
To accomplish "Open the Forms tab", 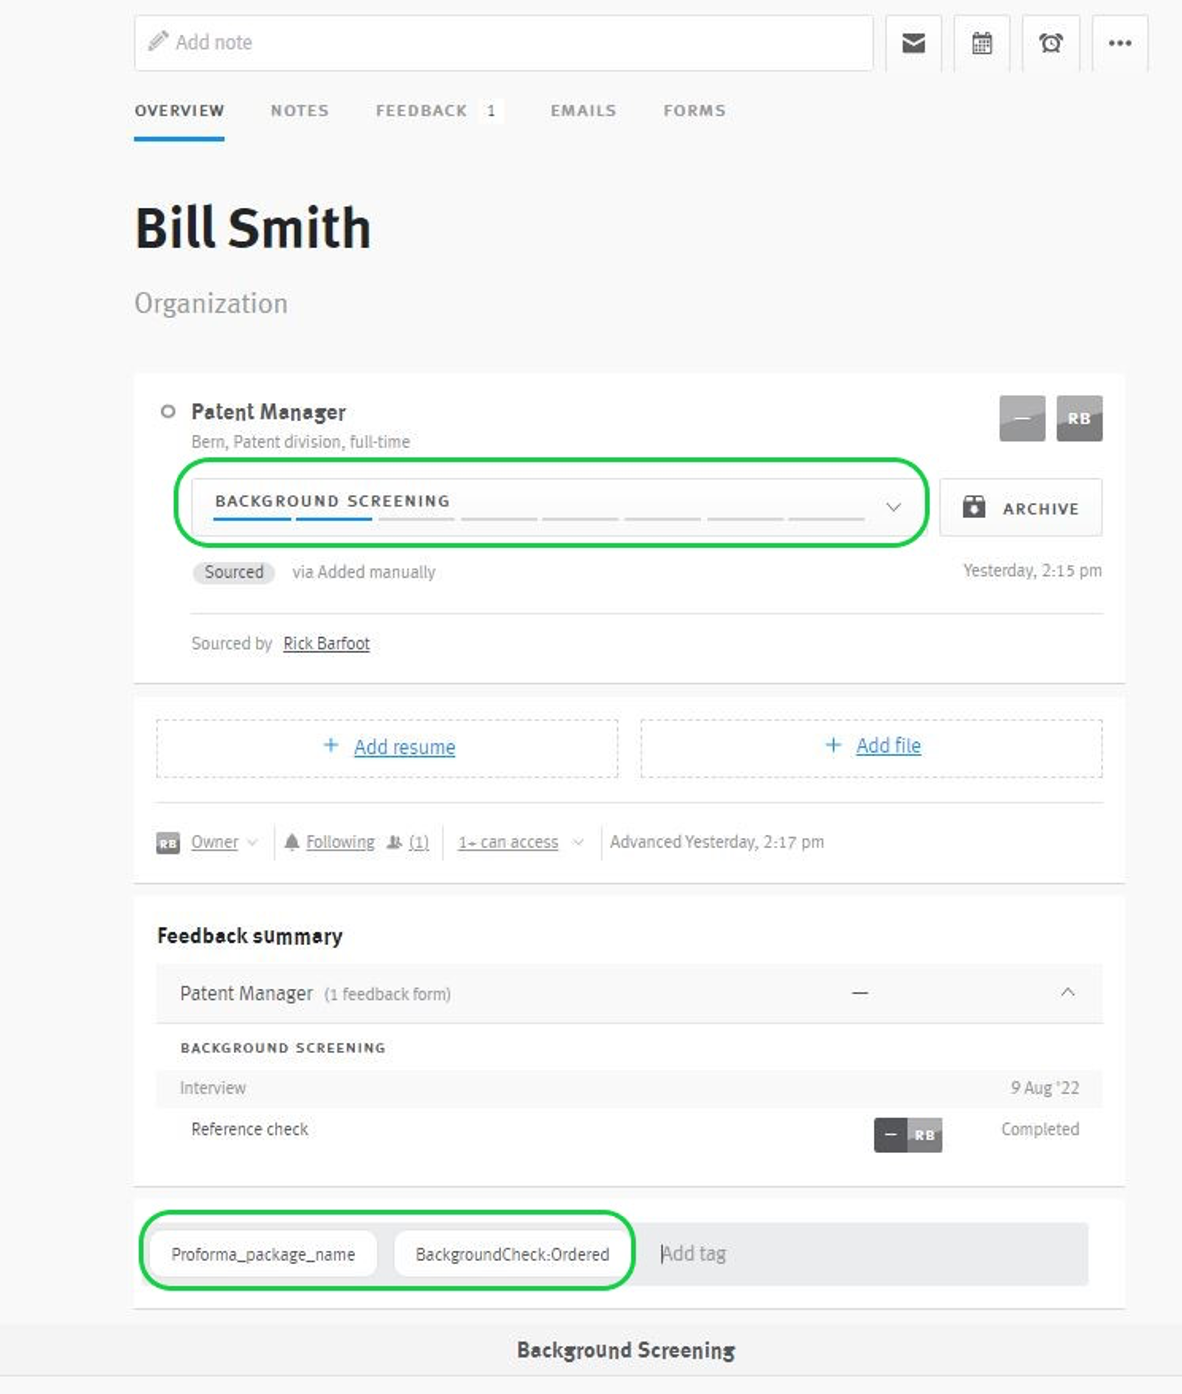I will (694, 110).
